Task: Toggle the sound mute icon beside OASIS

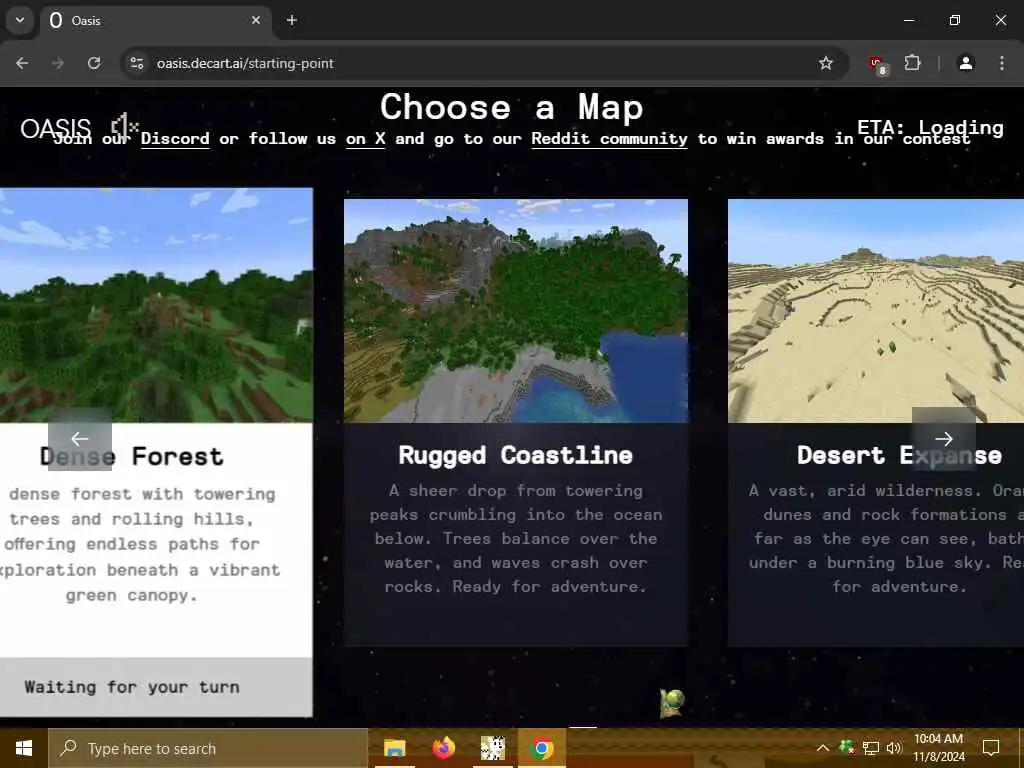Action: tap(124, 125)
